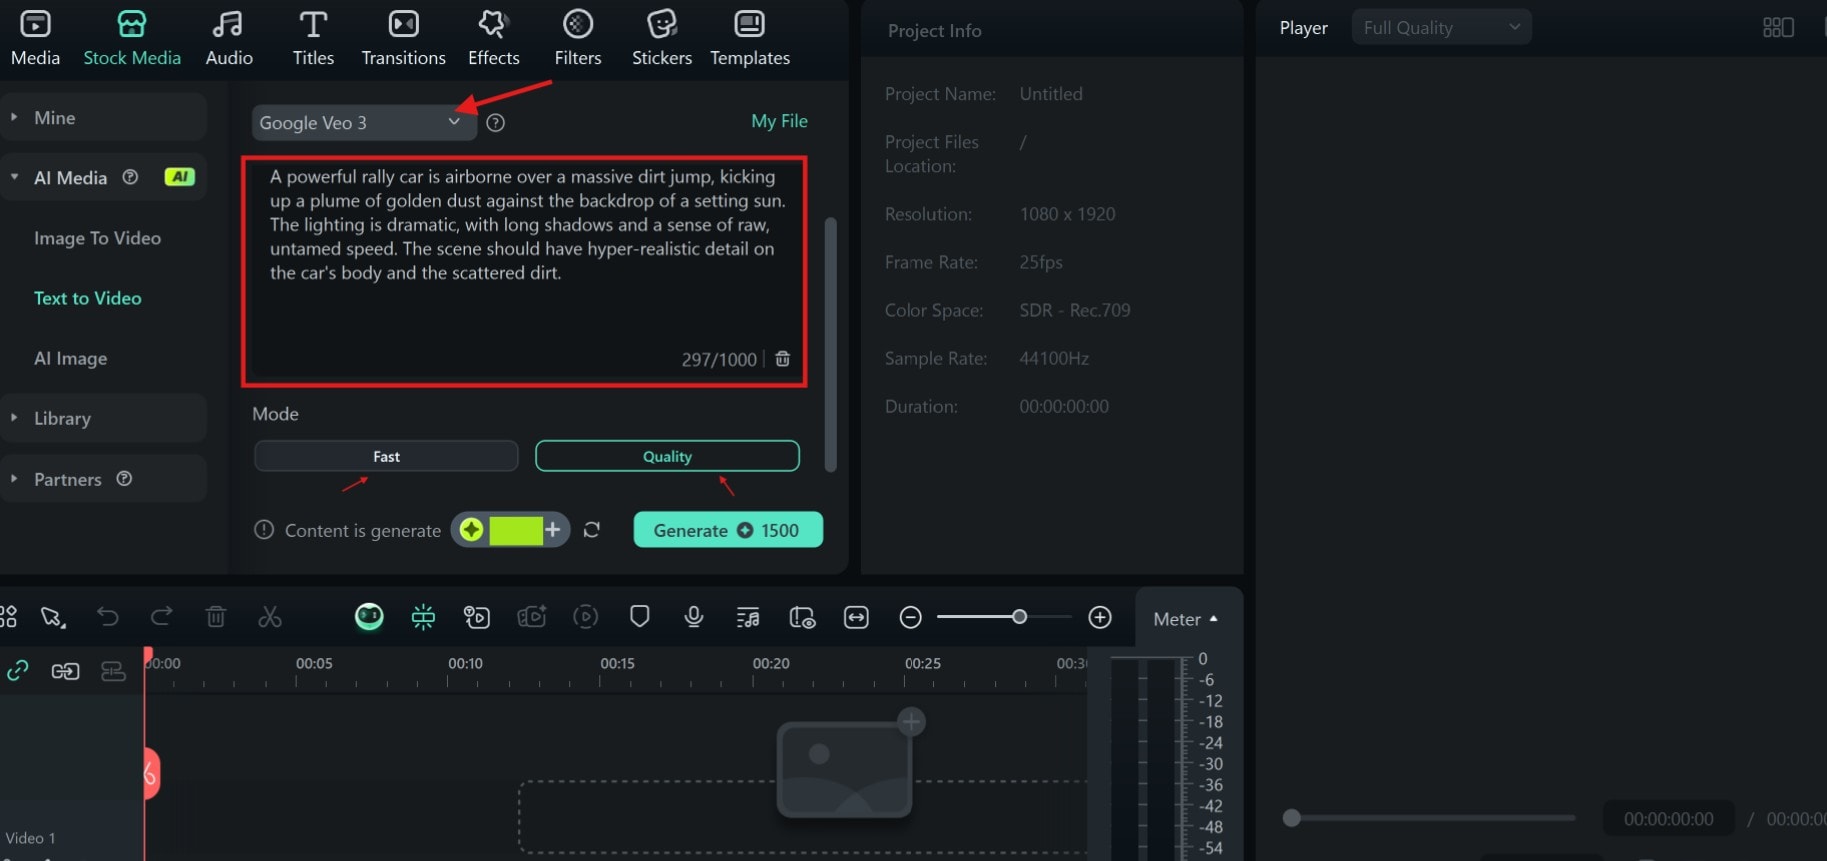Screen dimensions: 1827x861
Task: Select Fast mode
Action: tap(386, 456)
